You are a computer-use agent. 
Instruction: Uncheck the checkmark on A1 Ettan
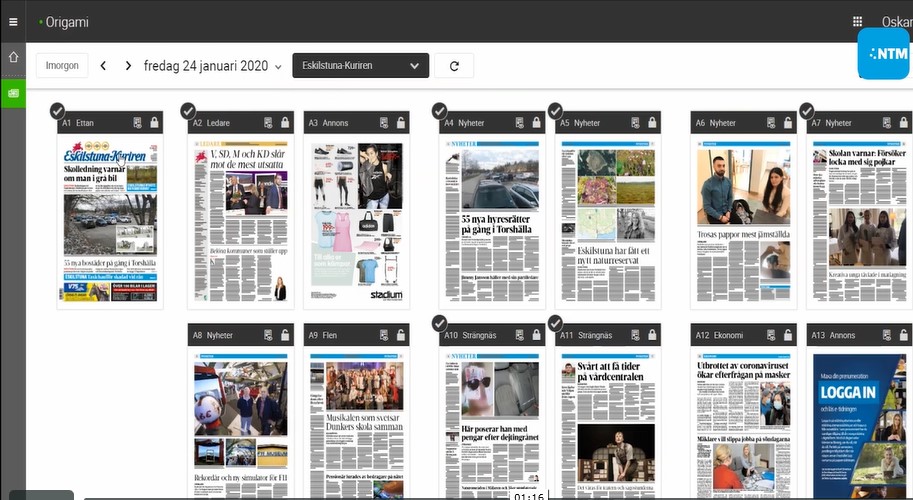pos(57,111)
